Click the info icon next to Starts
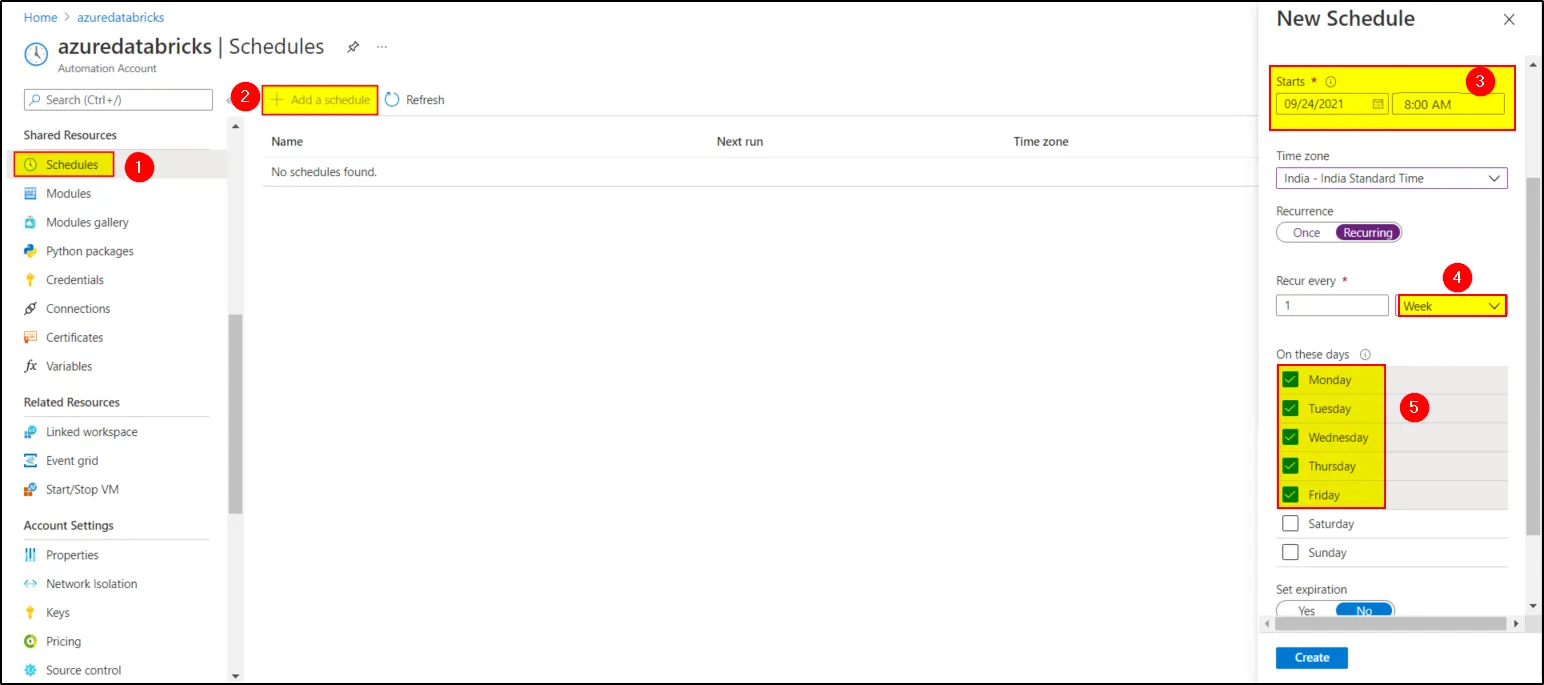The width and height of the screenshot is (1544, 685). click(x=1331, y=82)
